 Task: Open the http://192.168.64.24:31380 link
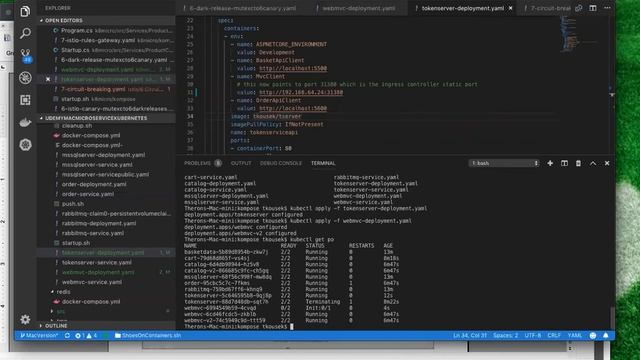coord(301,93)
